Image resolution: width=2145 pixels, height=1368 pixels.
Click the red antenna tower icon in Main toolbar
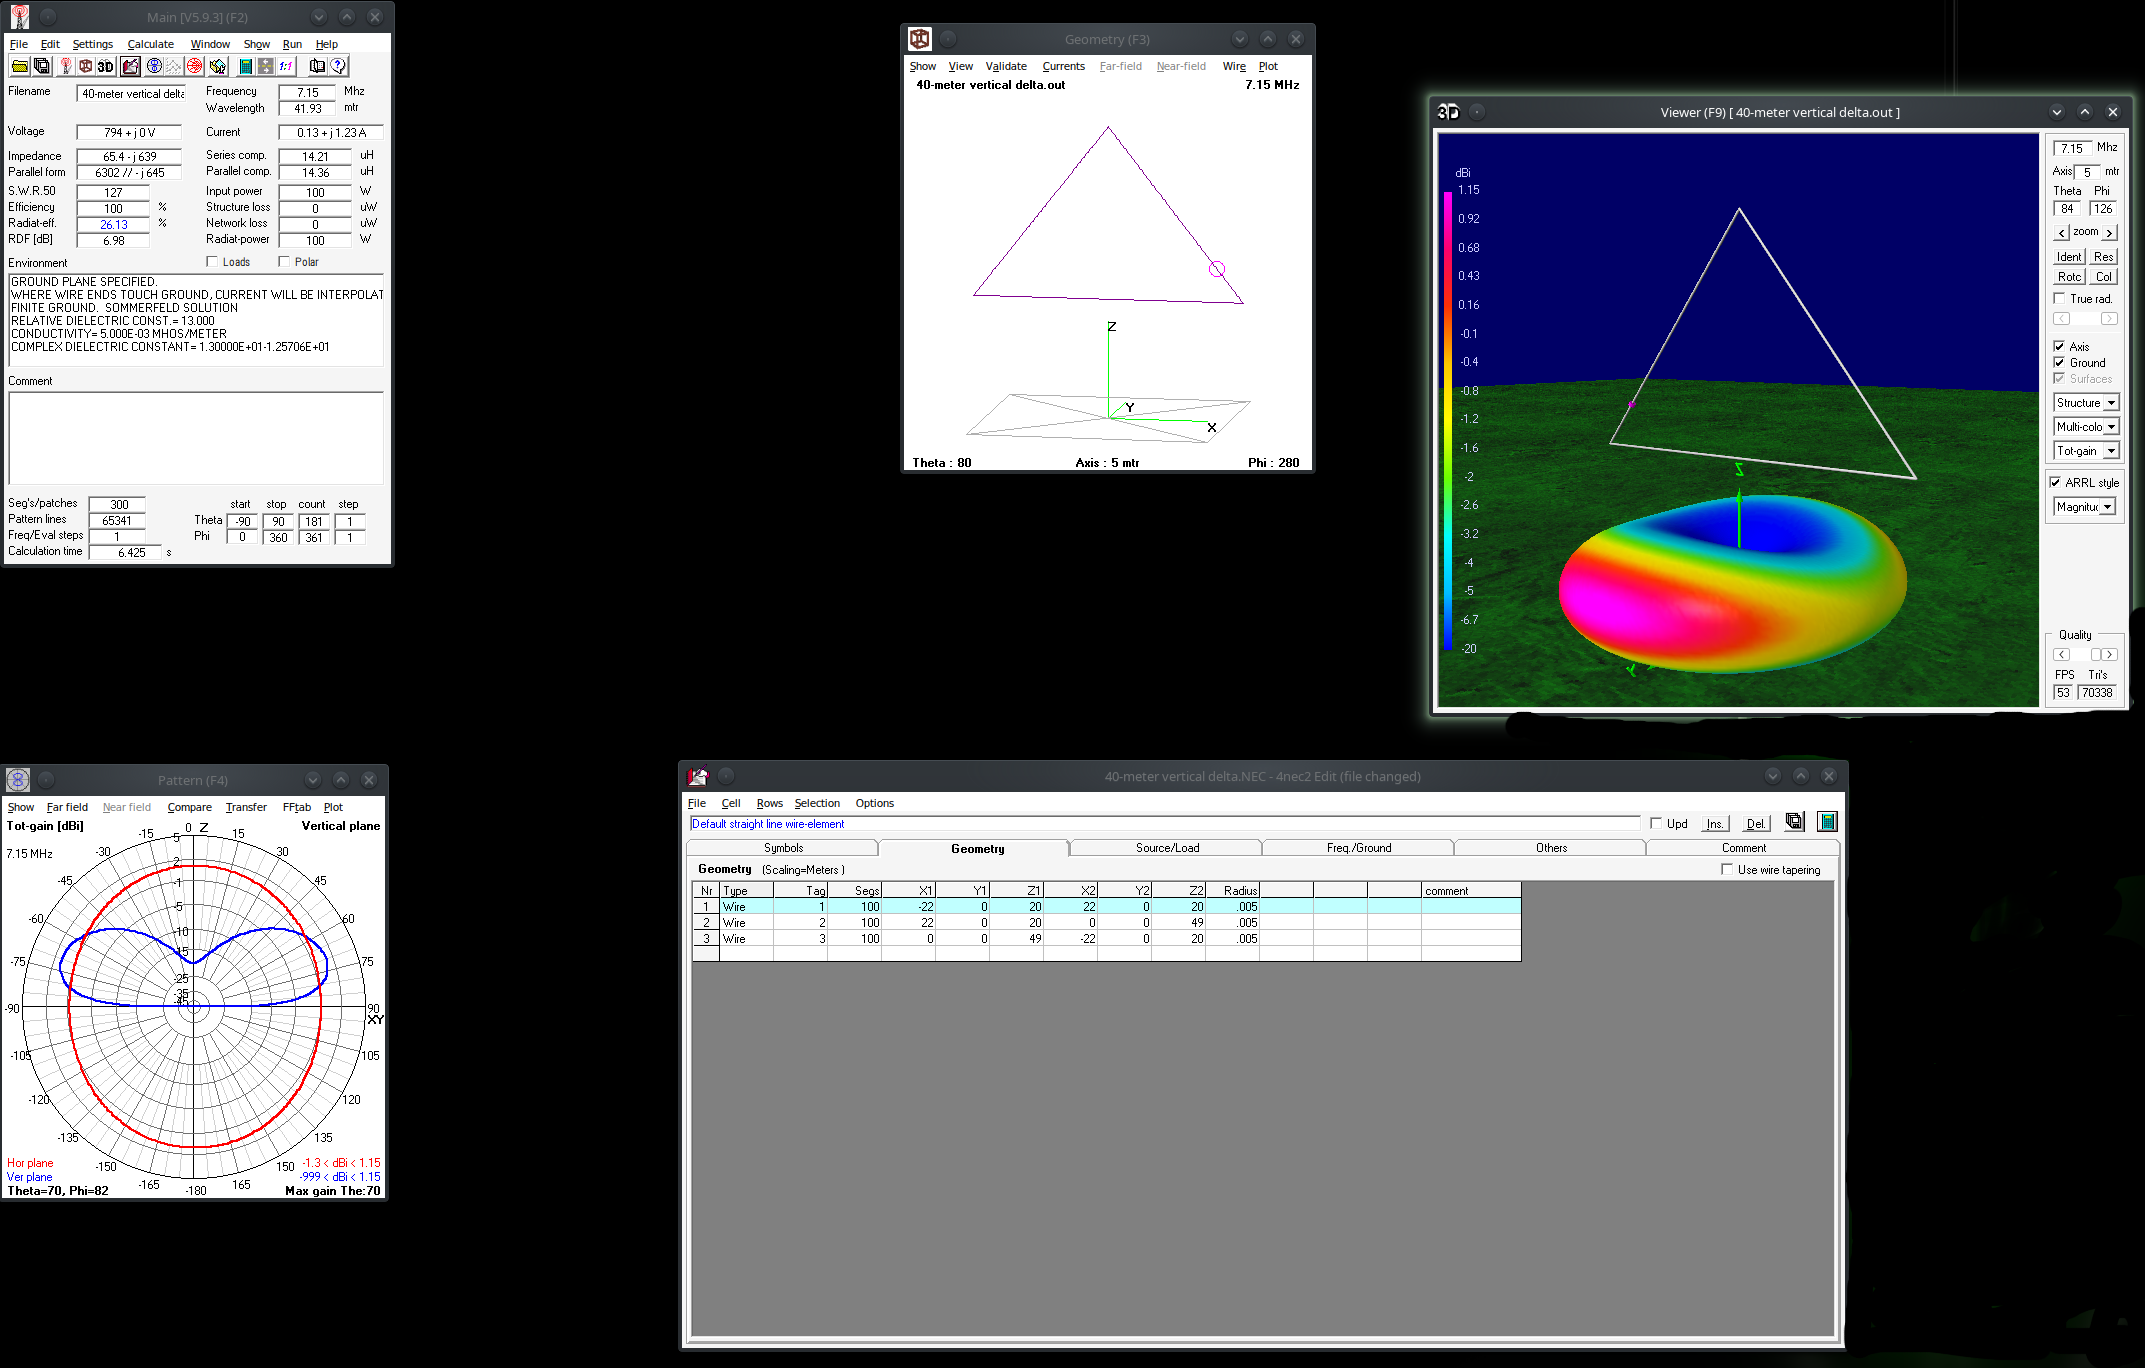[x=66, y=66]
